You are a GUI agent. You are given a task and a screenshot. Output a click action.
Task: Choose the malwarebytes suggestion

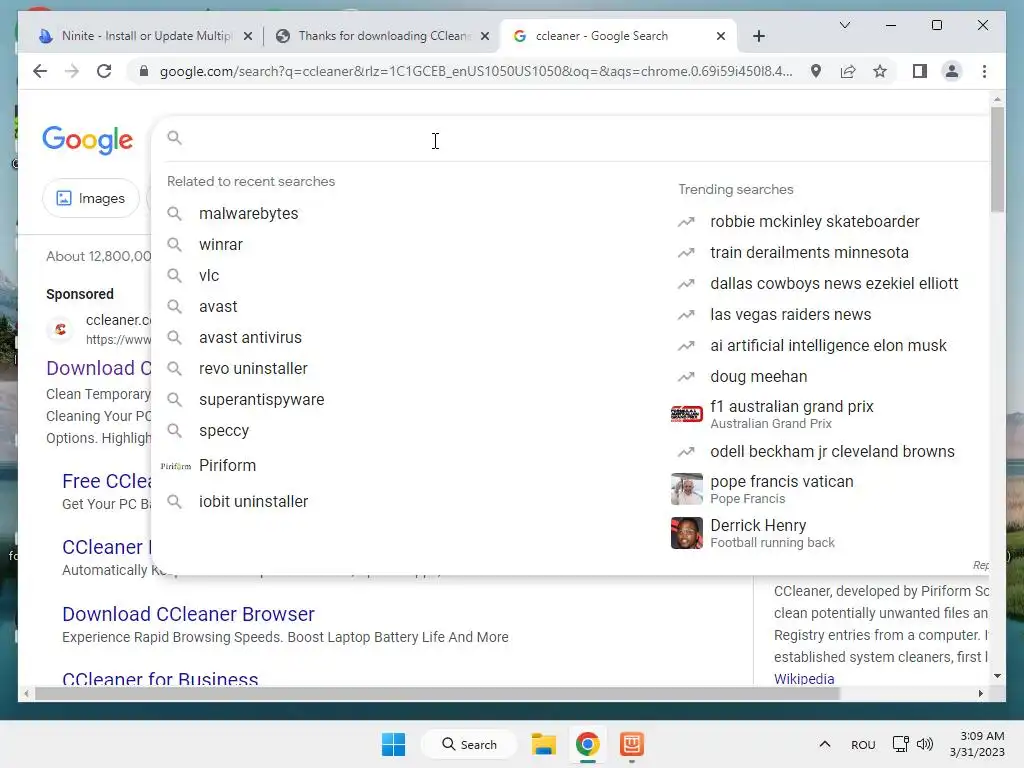pos(248,214)
